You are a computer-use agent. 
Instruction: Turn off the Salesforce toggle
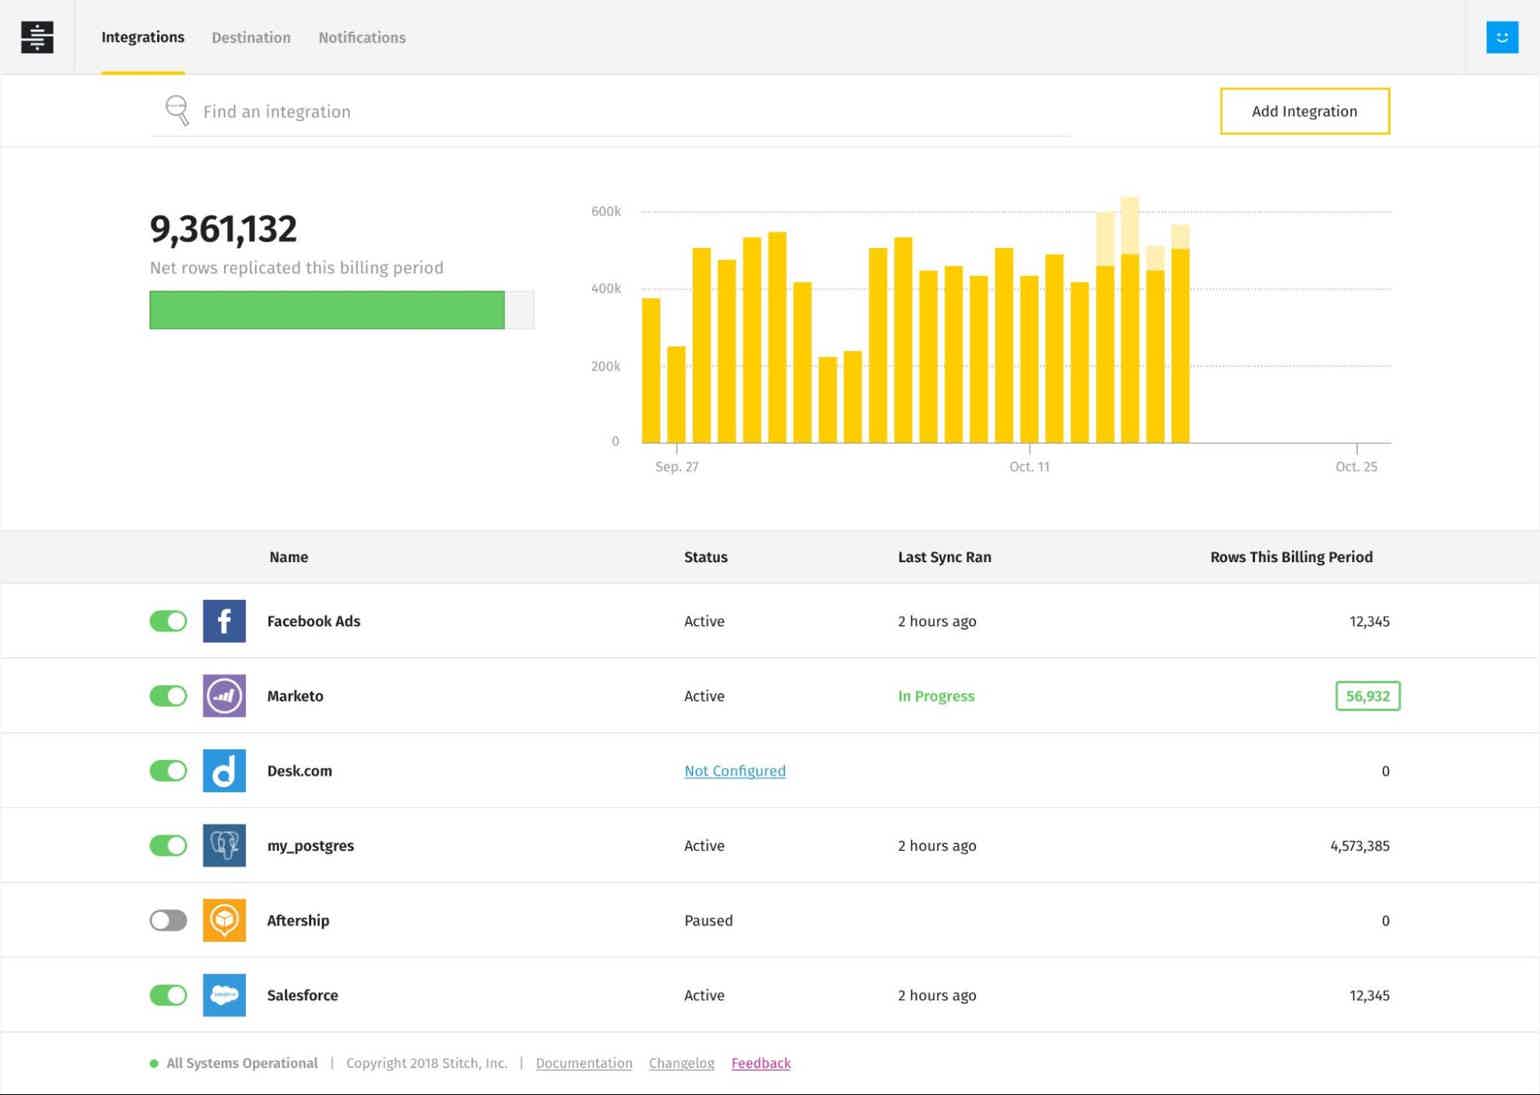[x=167, y=994]
